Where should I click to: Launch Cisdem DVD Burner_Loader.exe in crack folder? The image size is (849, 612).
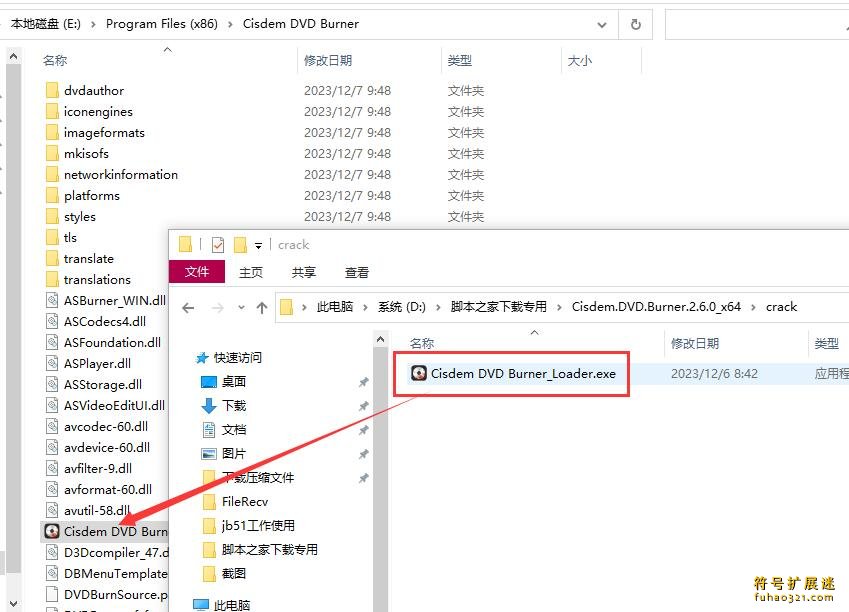521,373
